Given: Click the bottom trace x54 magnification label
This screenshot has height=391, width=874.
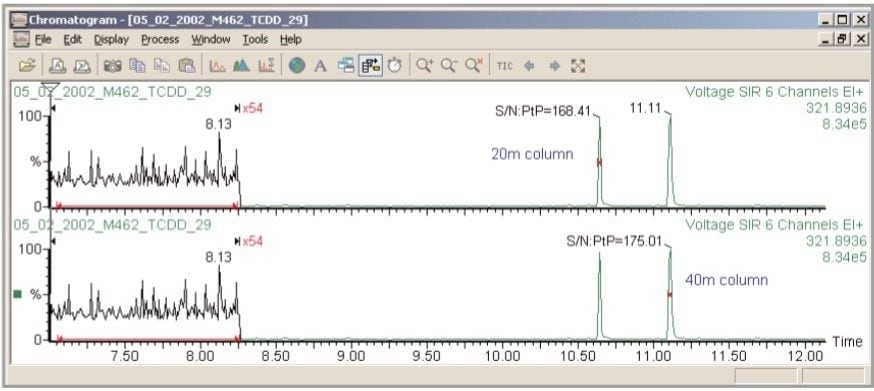Looking at the screenshot, I should (253, 242).
